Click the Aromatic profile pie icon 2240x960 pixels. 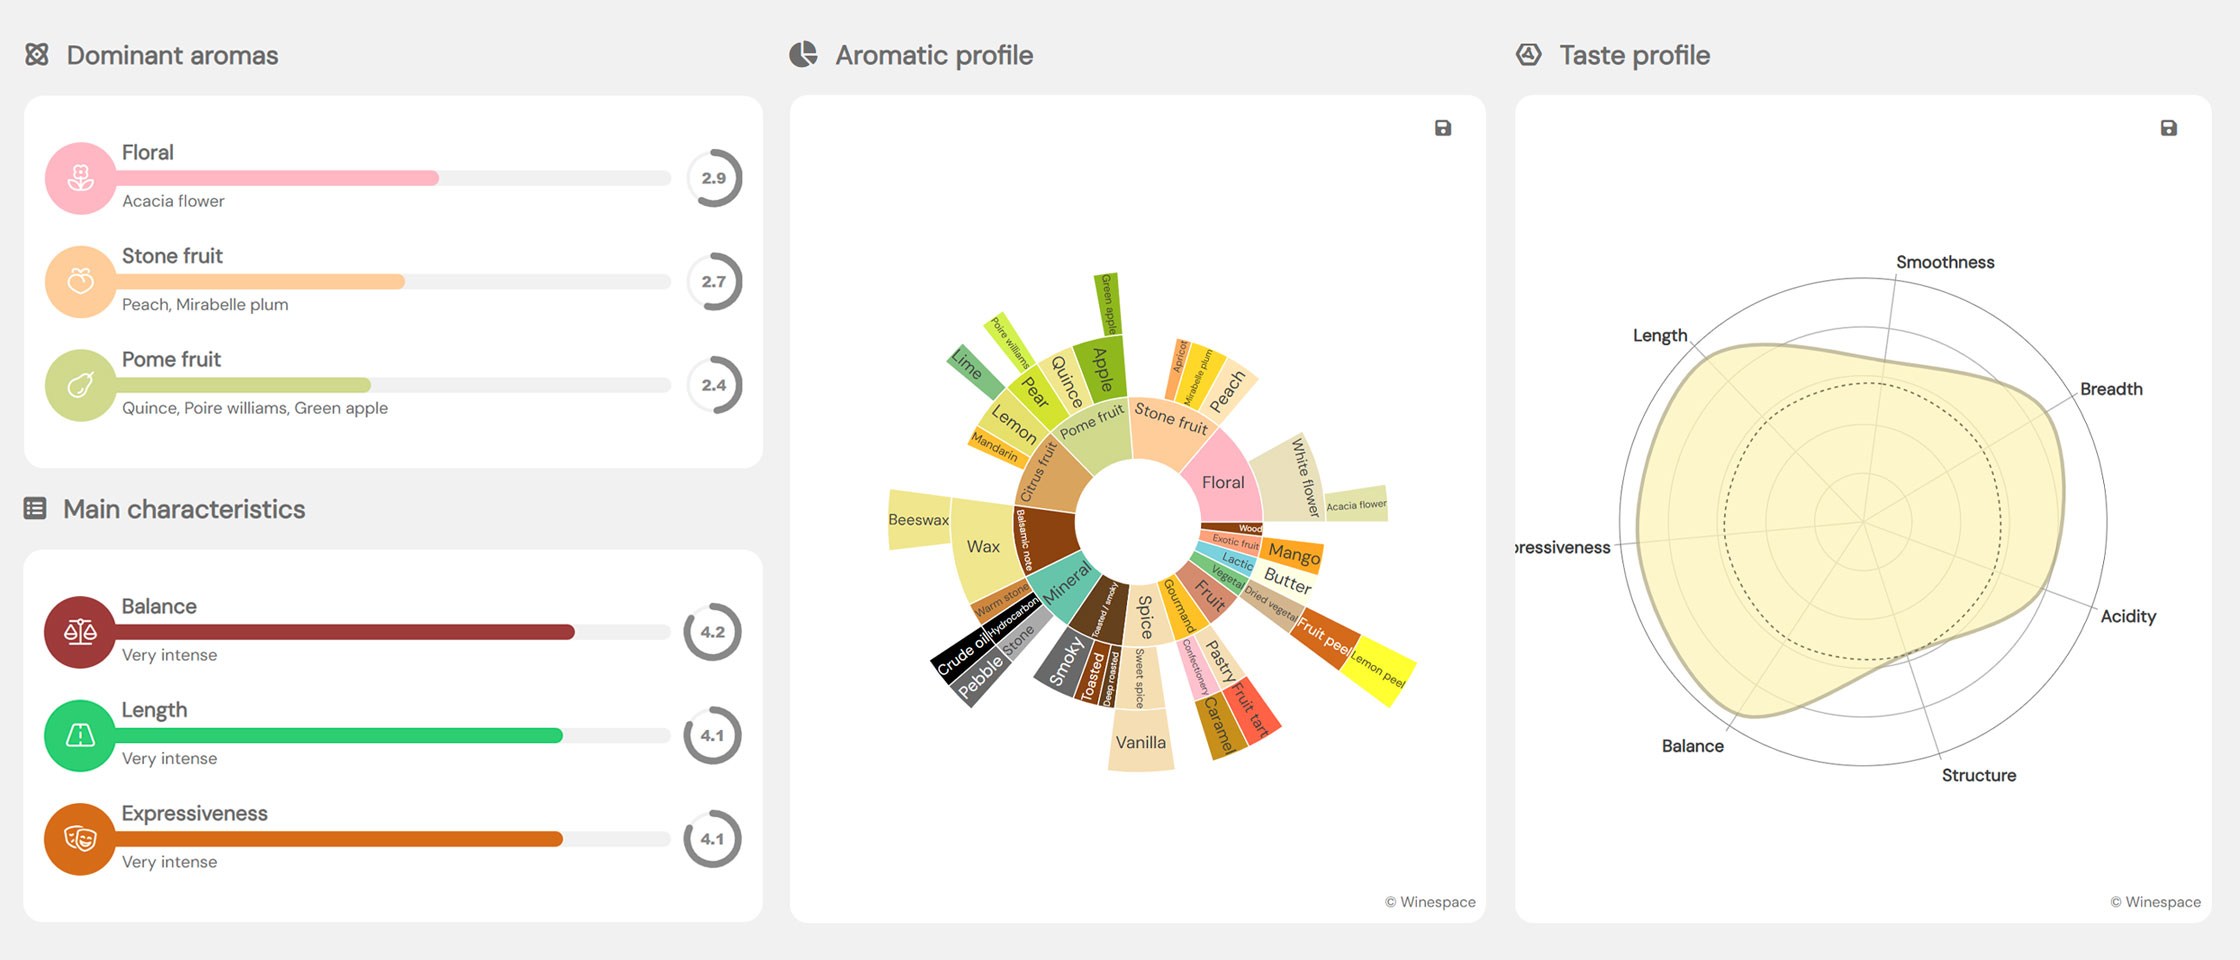(x=803, y=54)
